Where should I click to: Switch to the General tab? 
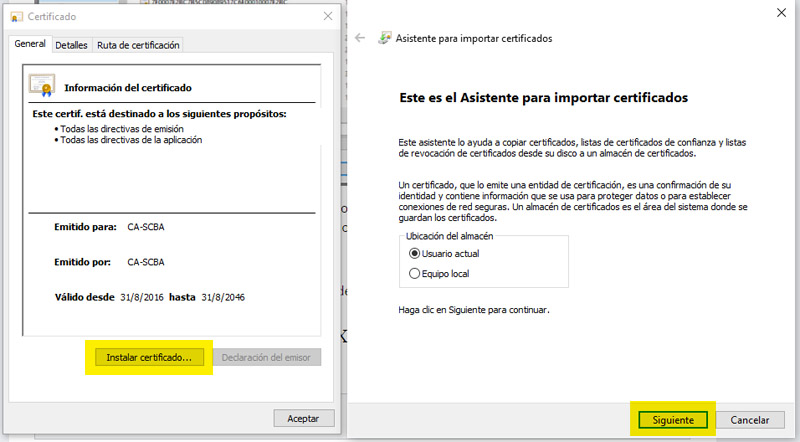[30, 45]
